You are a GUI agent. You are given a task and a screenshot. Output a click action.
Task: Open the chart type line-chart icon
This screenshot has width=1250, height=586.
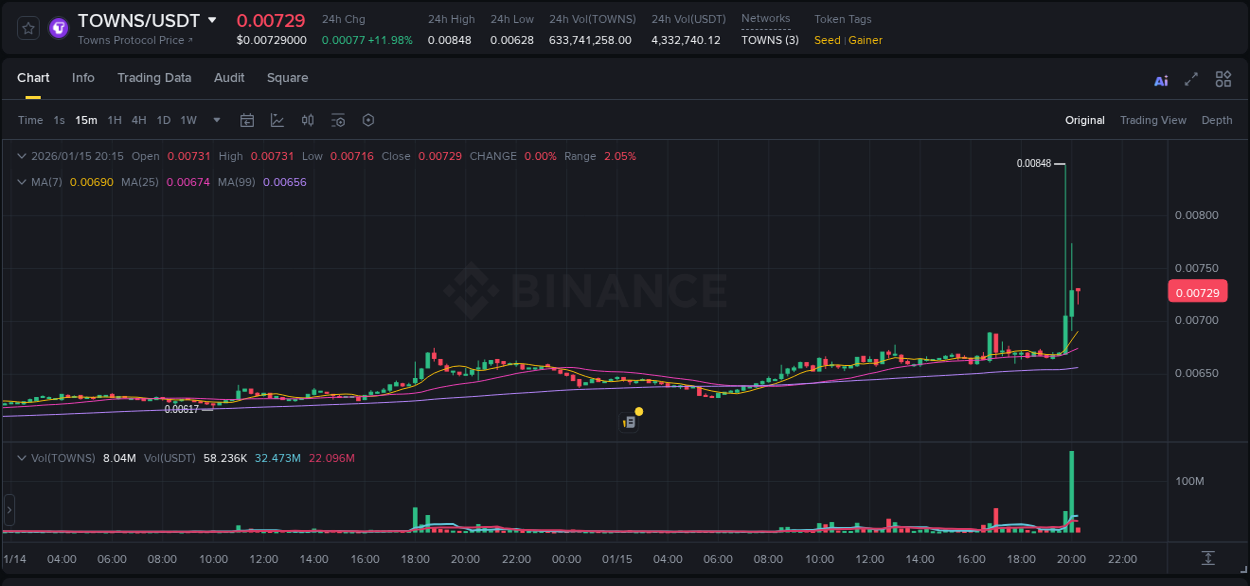(x=277, y=120)
